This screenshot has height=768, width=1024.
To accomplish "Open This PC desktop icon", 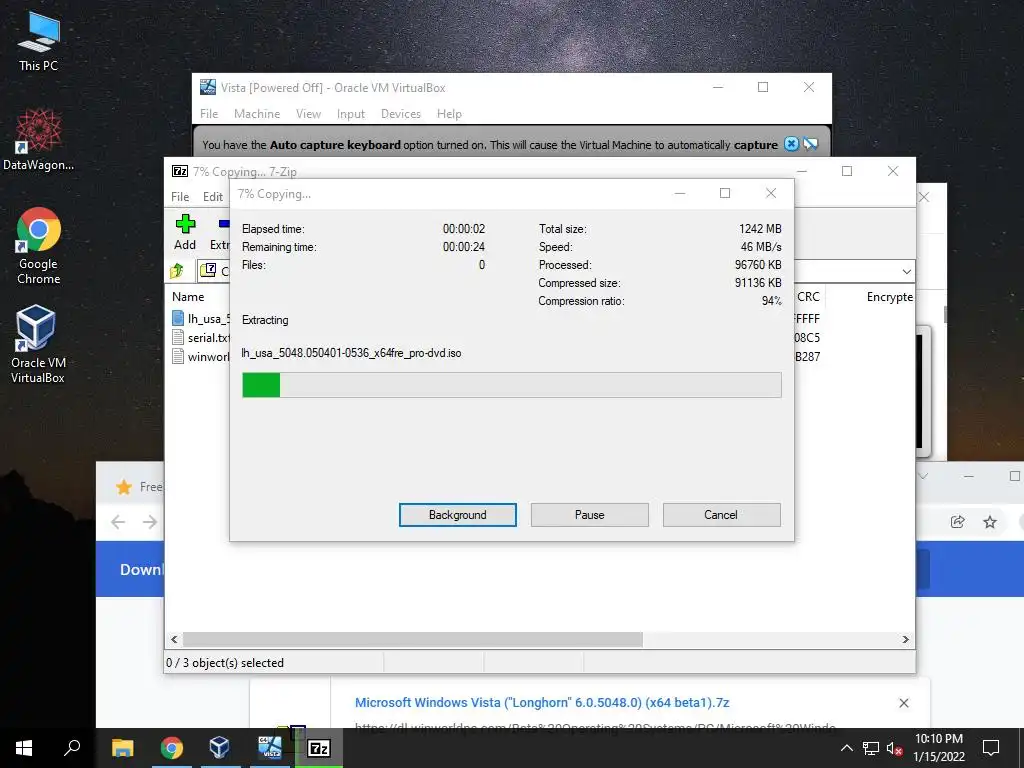I will pyautogui.click(x=39, y=41).
